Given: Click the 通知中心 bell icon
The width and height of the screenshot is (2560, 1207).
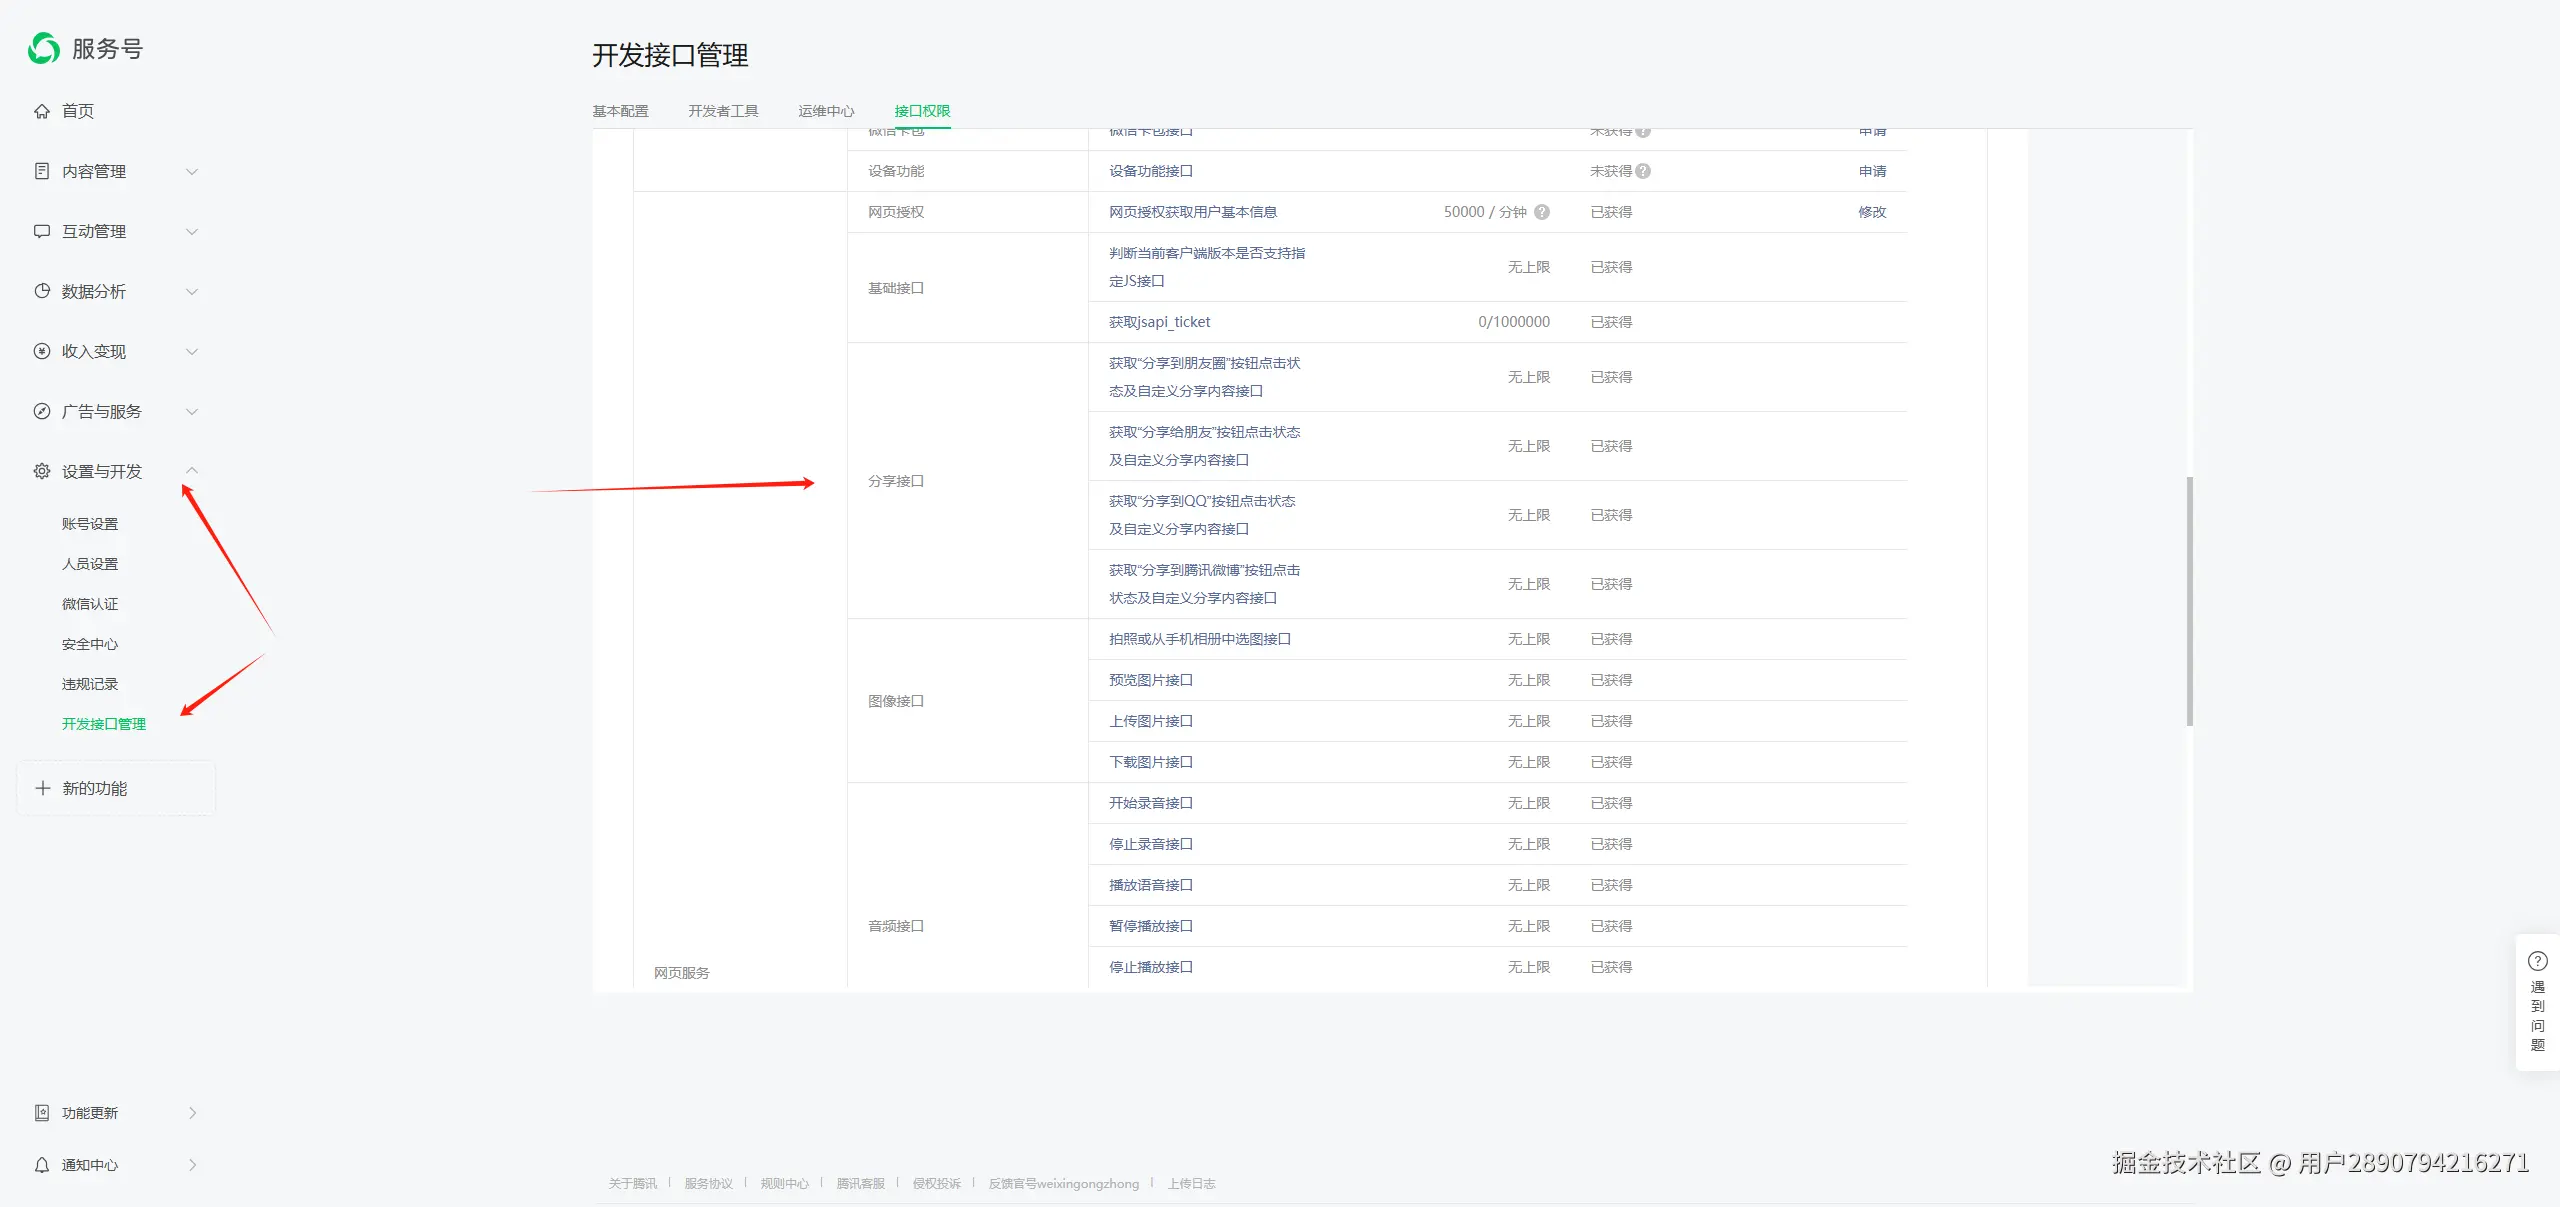Looking at the screenshot, I should point(42,1165).
